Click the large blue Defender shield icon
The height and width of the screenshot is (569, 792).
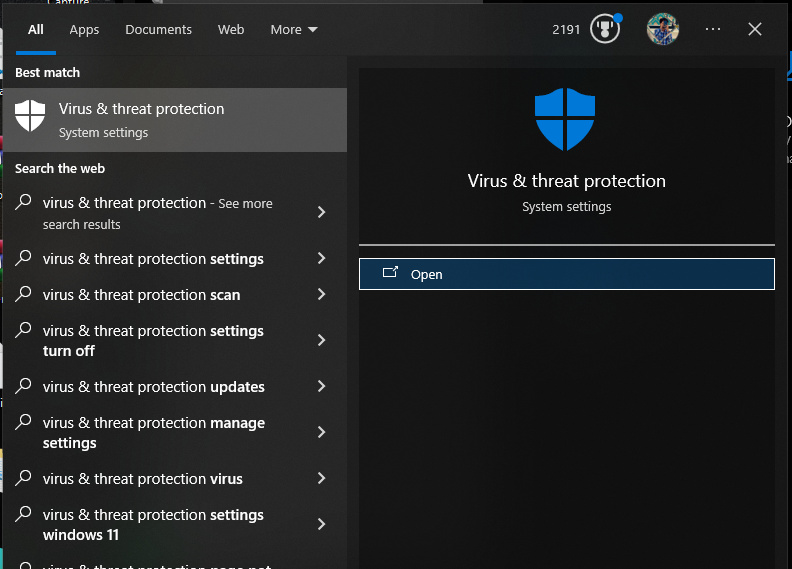(x=565, y=119)
